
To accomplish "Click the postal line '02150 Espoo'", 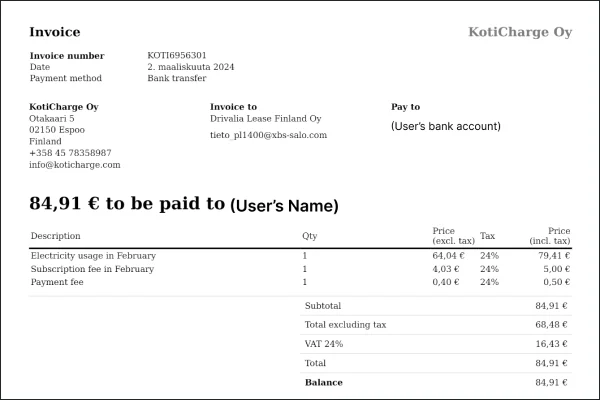I will pos(57,130).
